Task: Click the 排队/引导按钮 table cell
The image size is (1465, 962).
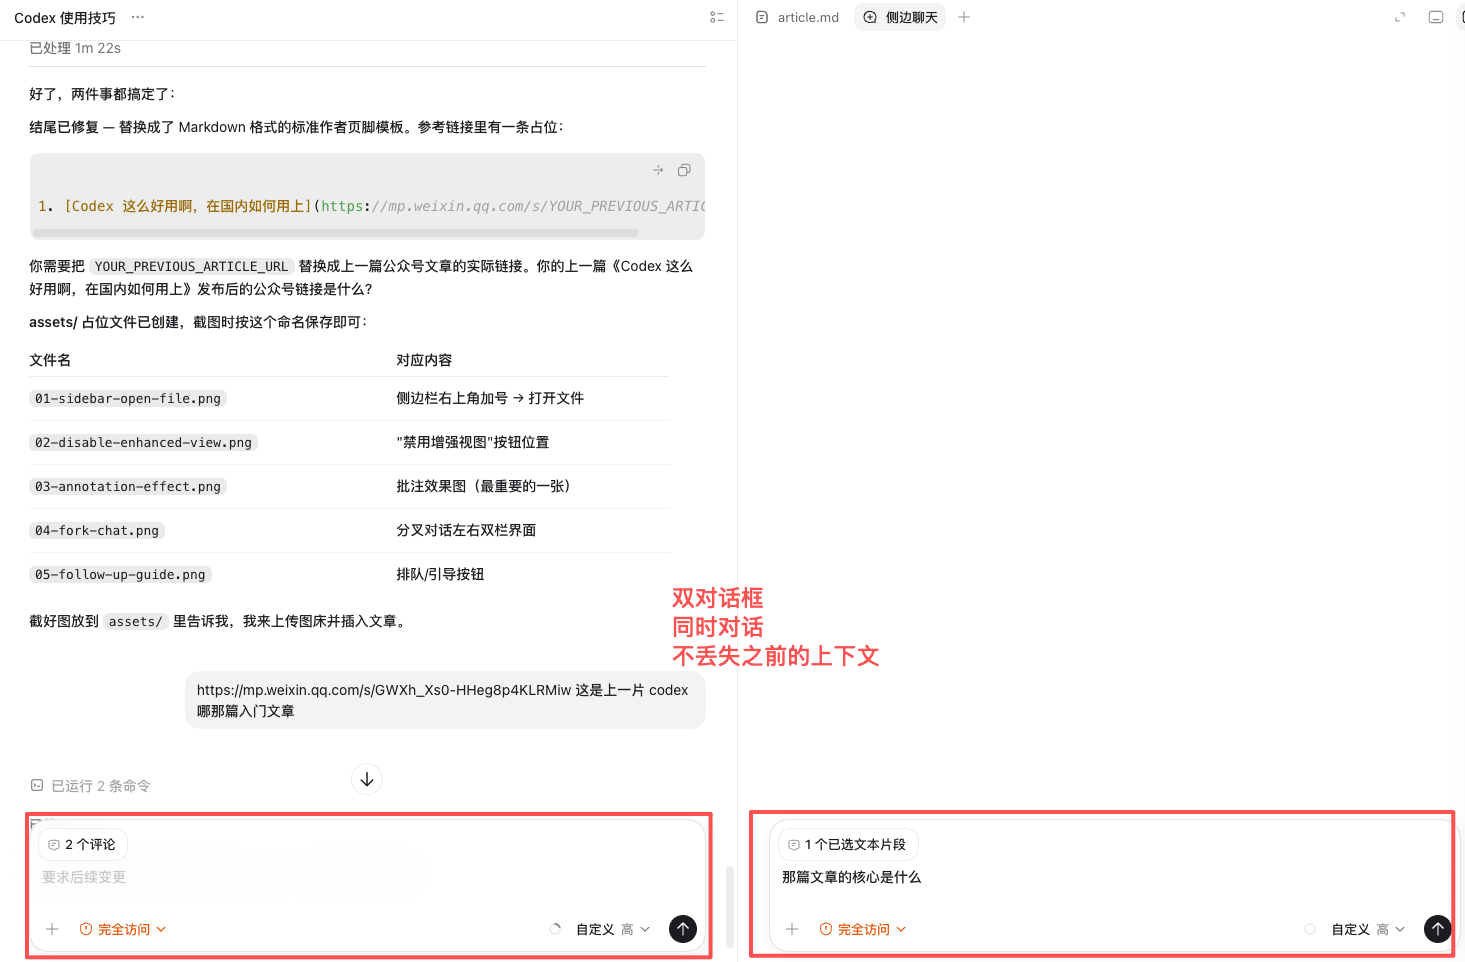Action: (x=440, y=574)
